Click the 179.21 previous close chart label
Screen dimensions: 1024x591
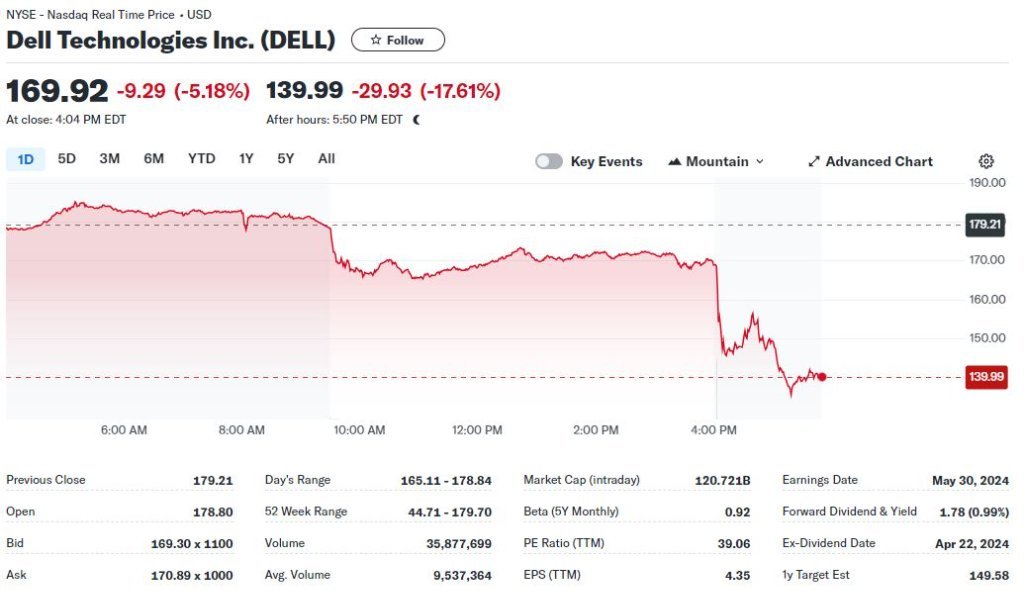coord(986,224)
